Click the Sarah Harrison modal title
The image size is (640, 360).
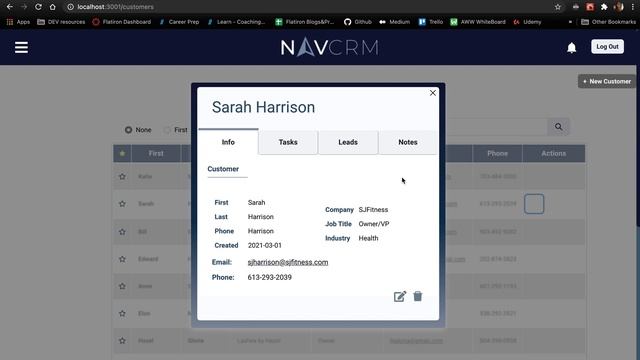[x=263, y=107]
